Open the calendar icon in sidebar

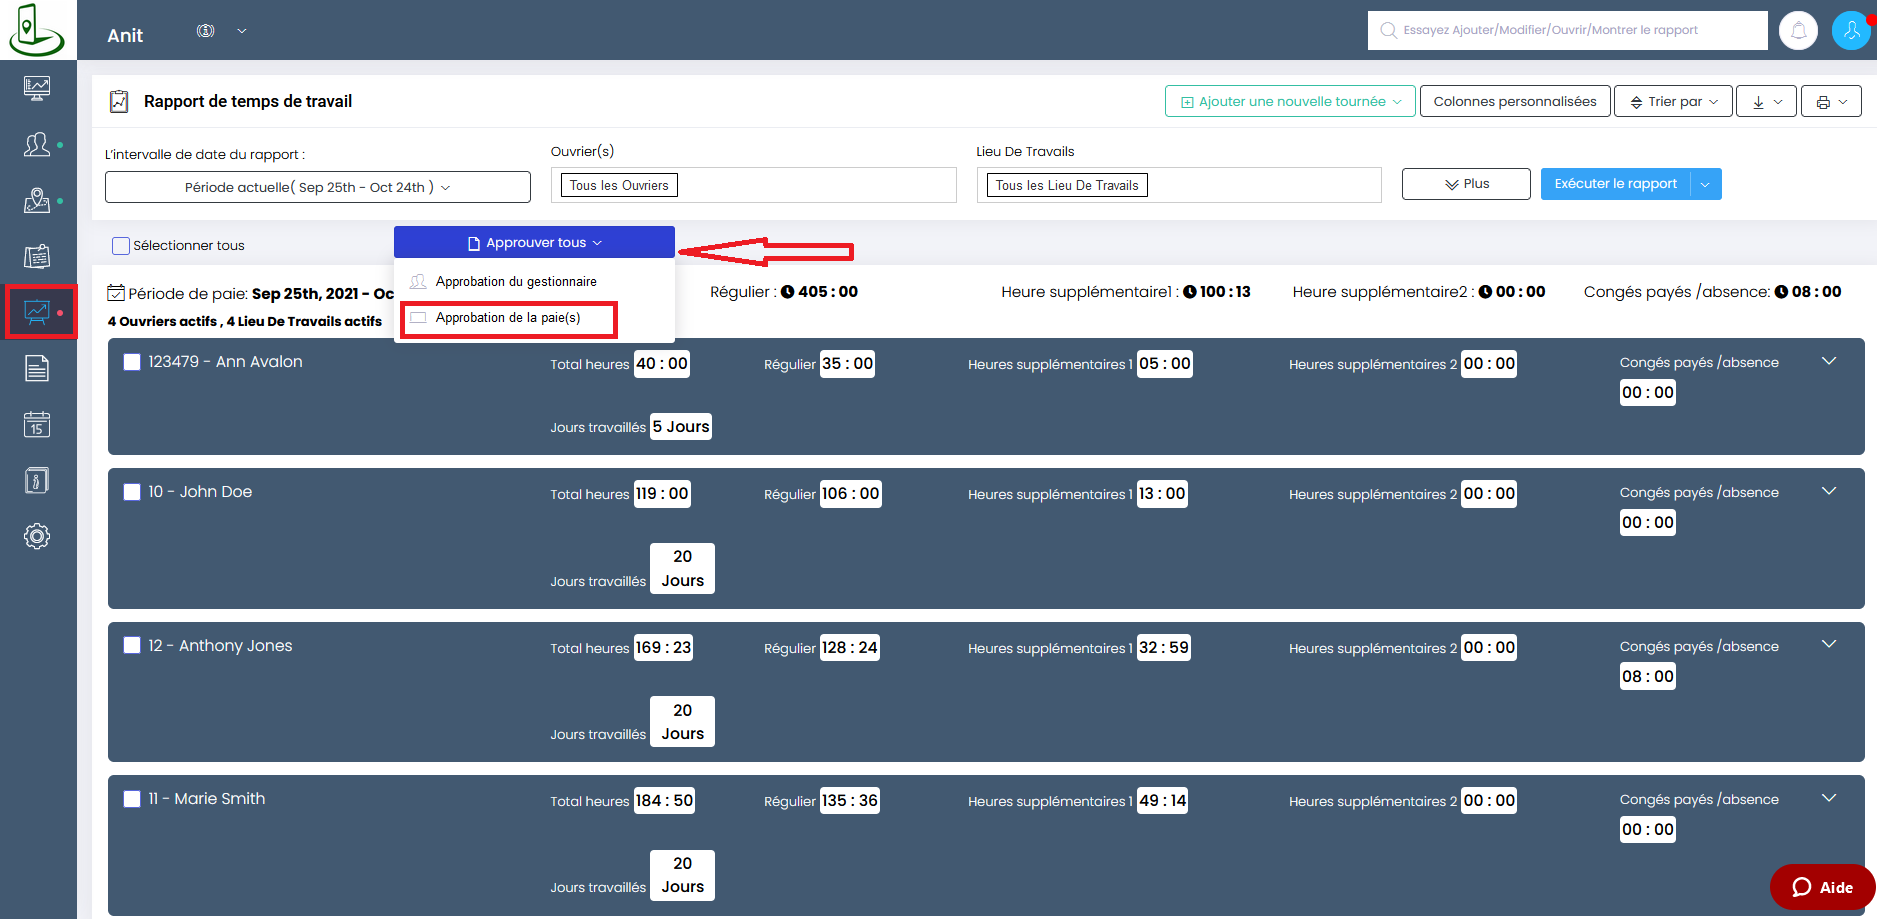click(x=37, y=425)
